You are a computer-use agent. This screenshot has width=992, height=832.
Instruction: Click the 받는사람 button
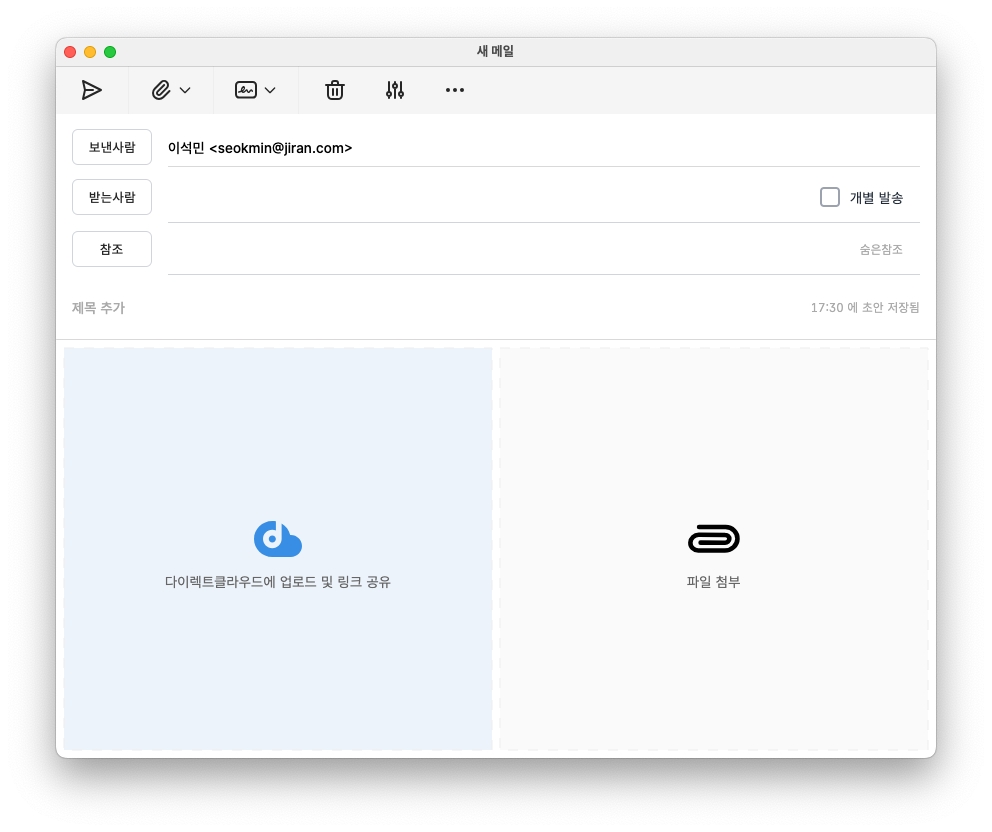tap(112, 197)
